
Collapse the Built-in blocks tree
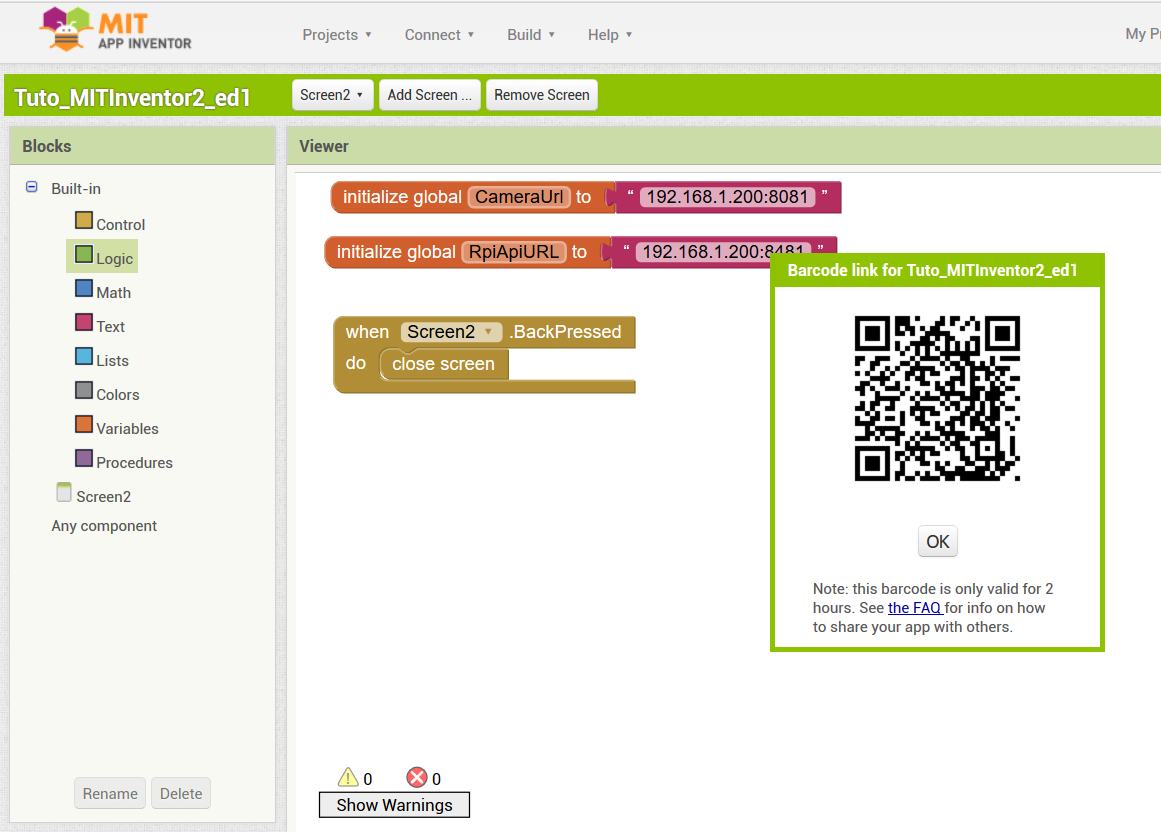pyautogui.click(x=32, y=187)
